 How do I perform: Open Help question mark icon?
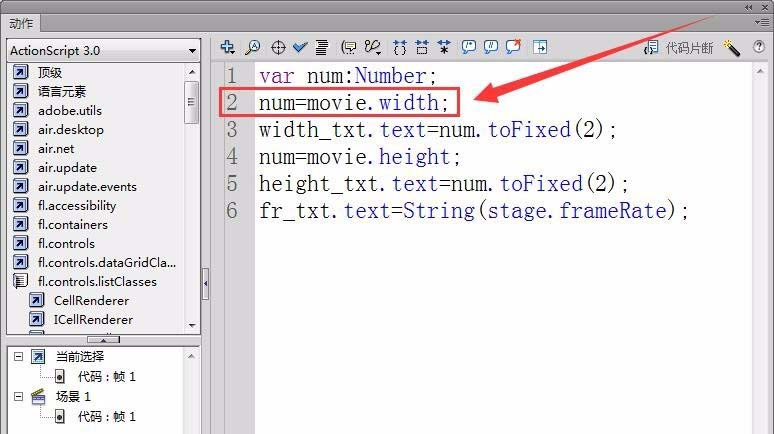click(759, 47)
